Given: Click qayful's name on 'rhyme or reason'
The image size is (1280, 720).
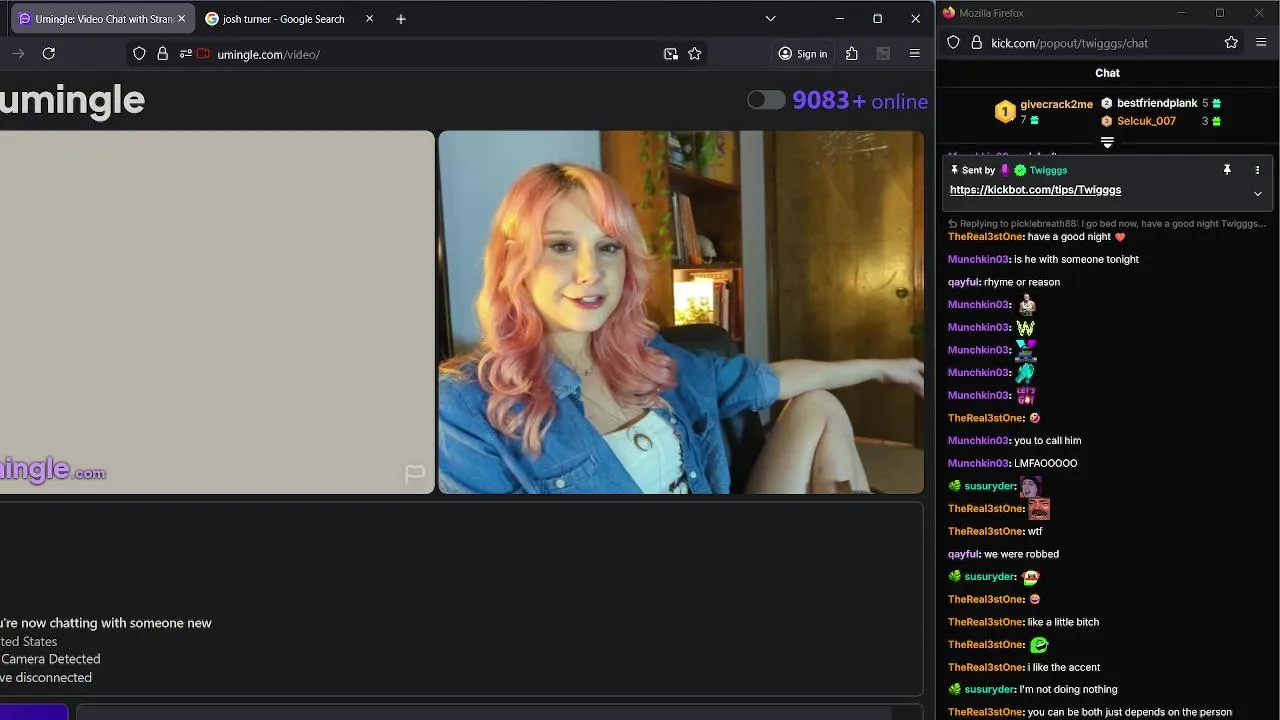Looking at the screenshot, I should click(x=963, y=282).
